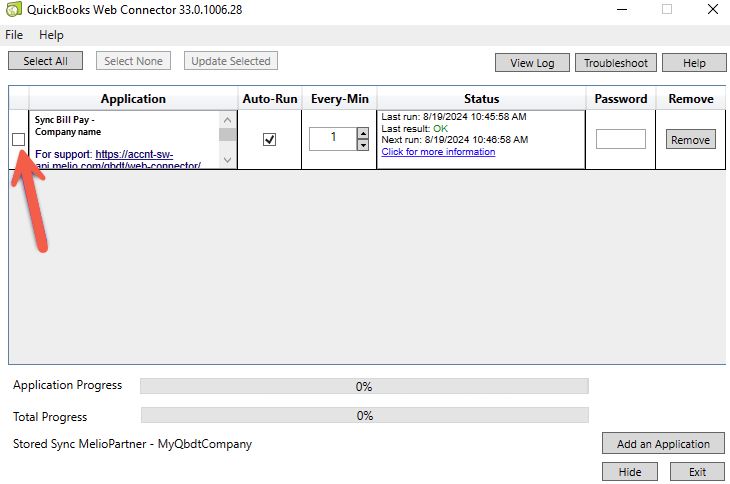
Task: Decrease the Every-Min value with down arrow
Action: click(x=362, y=145)
